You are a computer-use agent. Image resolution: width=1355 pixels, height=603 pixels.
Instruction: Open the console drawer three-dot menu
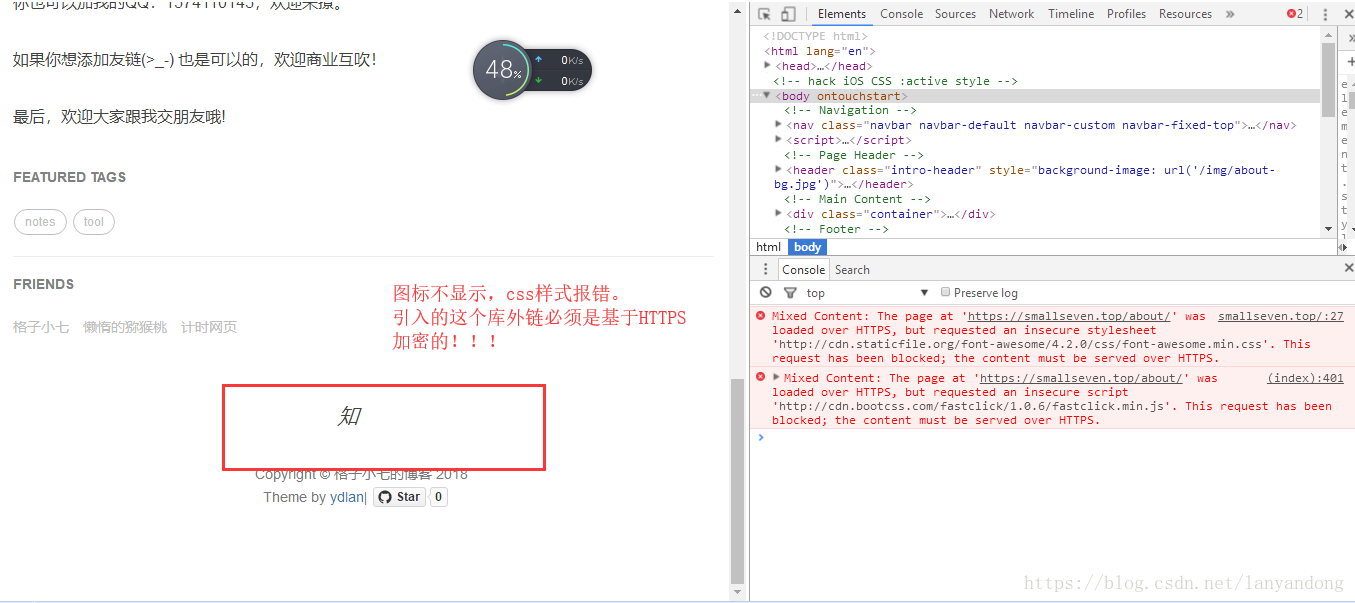[x=766, y=269]
